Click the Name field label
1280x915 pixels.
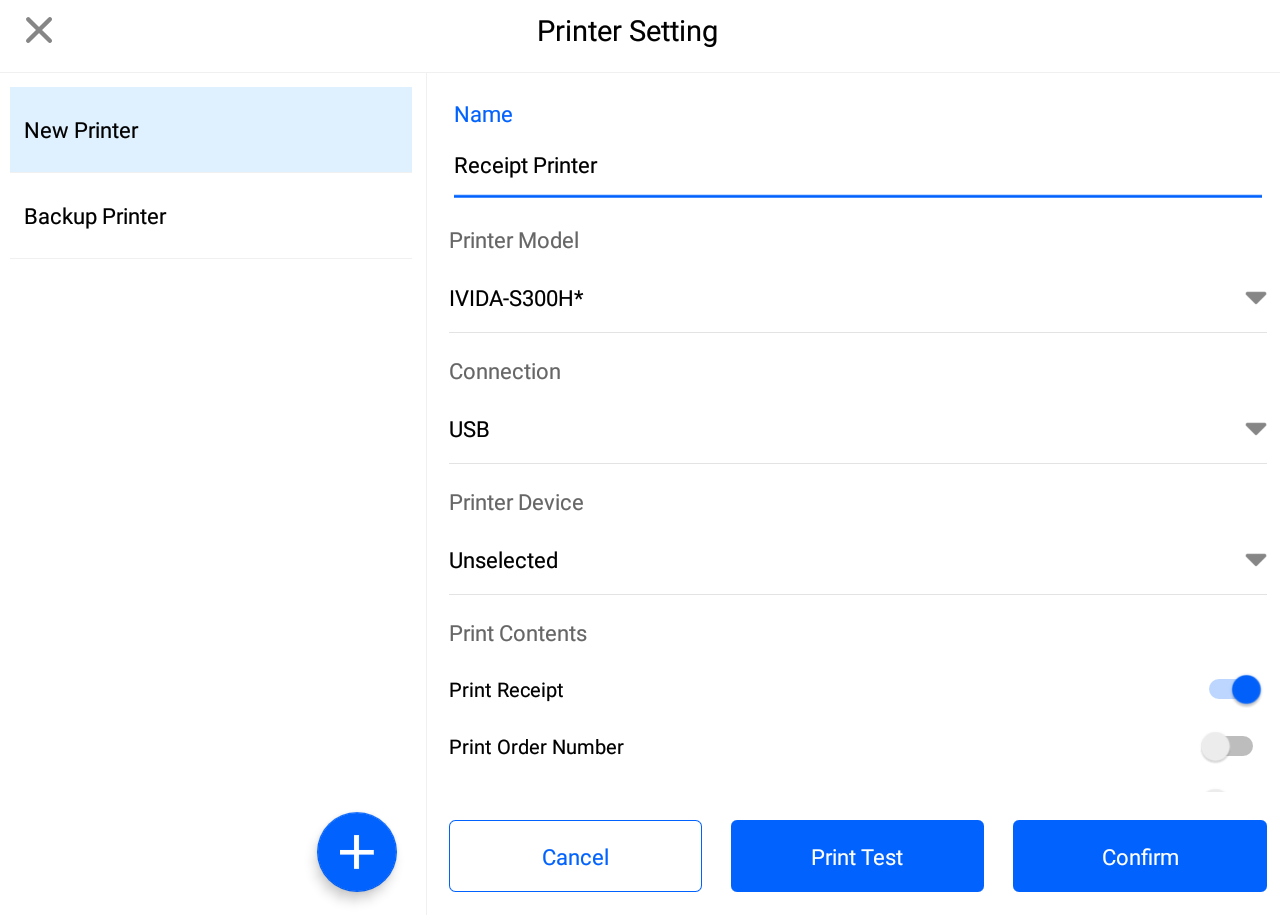483,115
